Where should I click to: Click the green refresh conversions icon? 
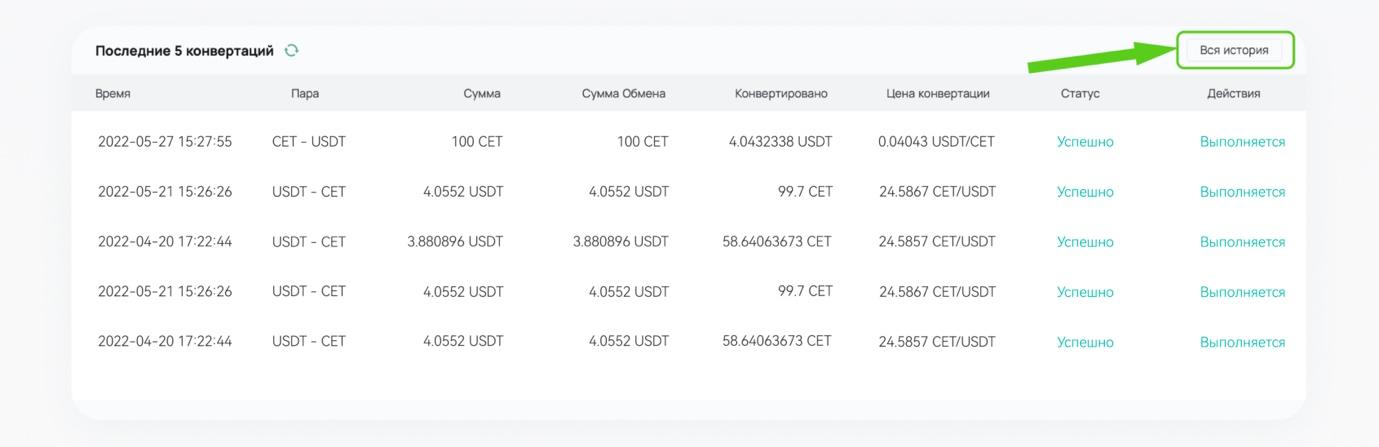coord(291,50)
